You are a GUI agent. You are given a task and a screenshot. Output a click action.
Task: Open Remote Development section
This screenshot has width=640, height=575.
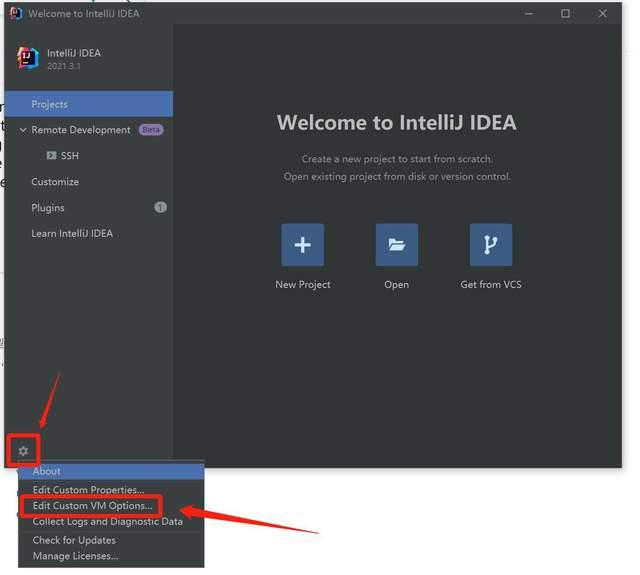pyautogui.click(x=81, y=130)
